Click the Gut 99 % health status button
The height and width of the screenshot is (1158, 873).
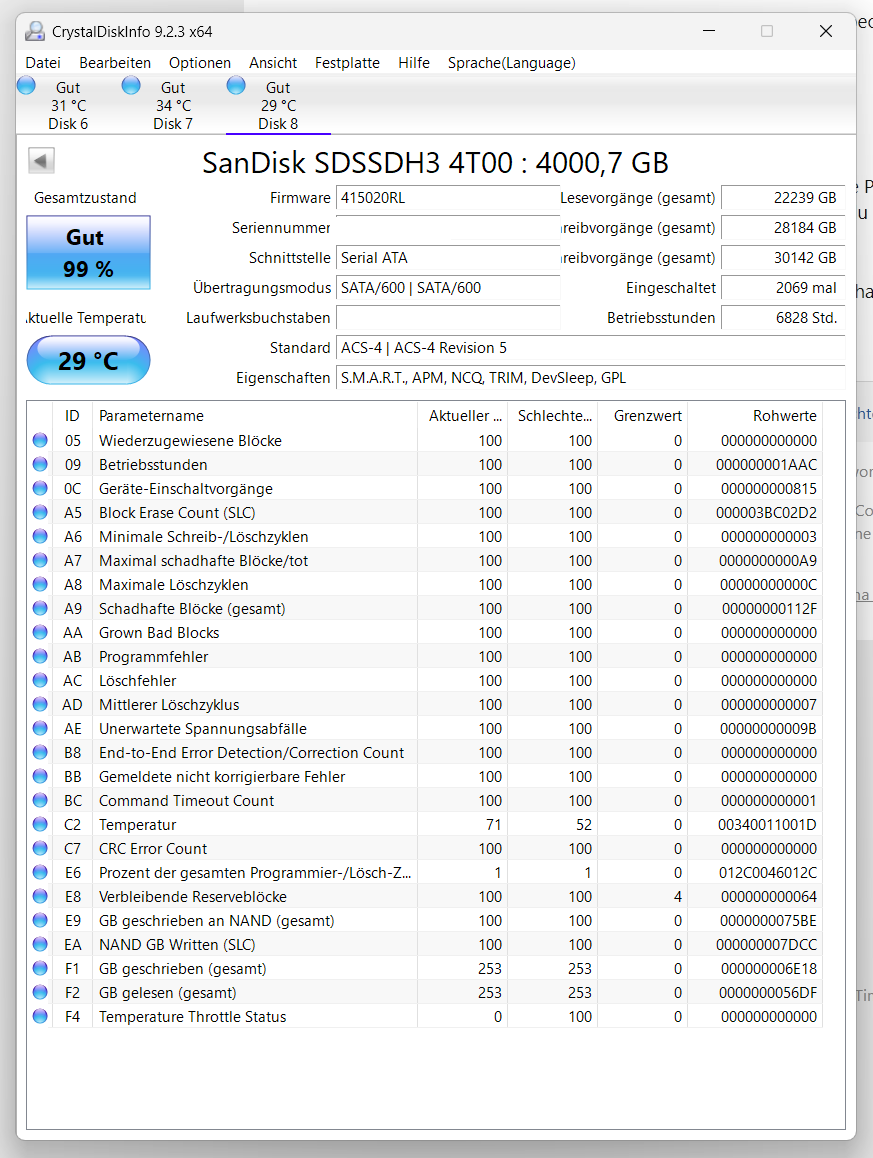(89, 253)
